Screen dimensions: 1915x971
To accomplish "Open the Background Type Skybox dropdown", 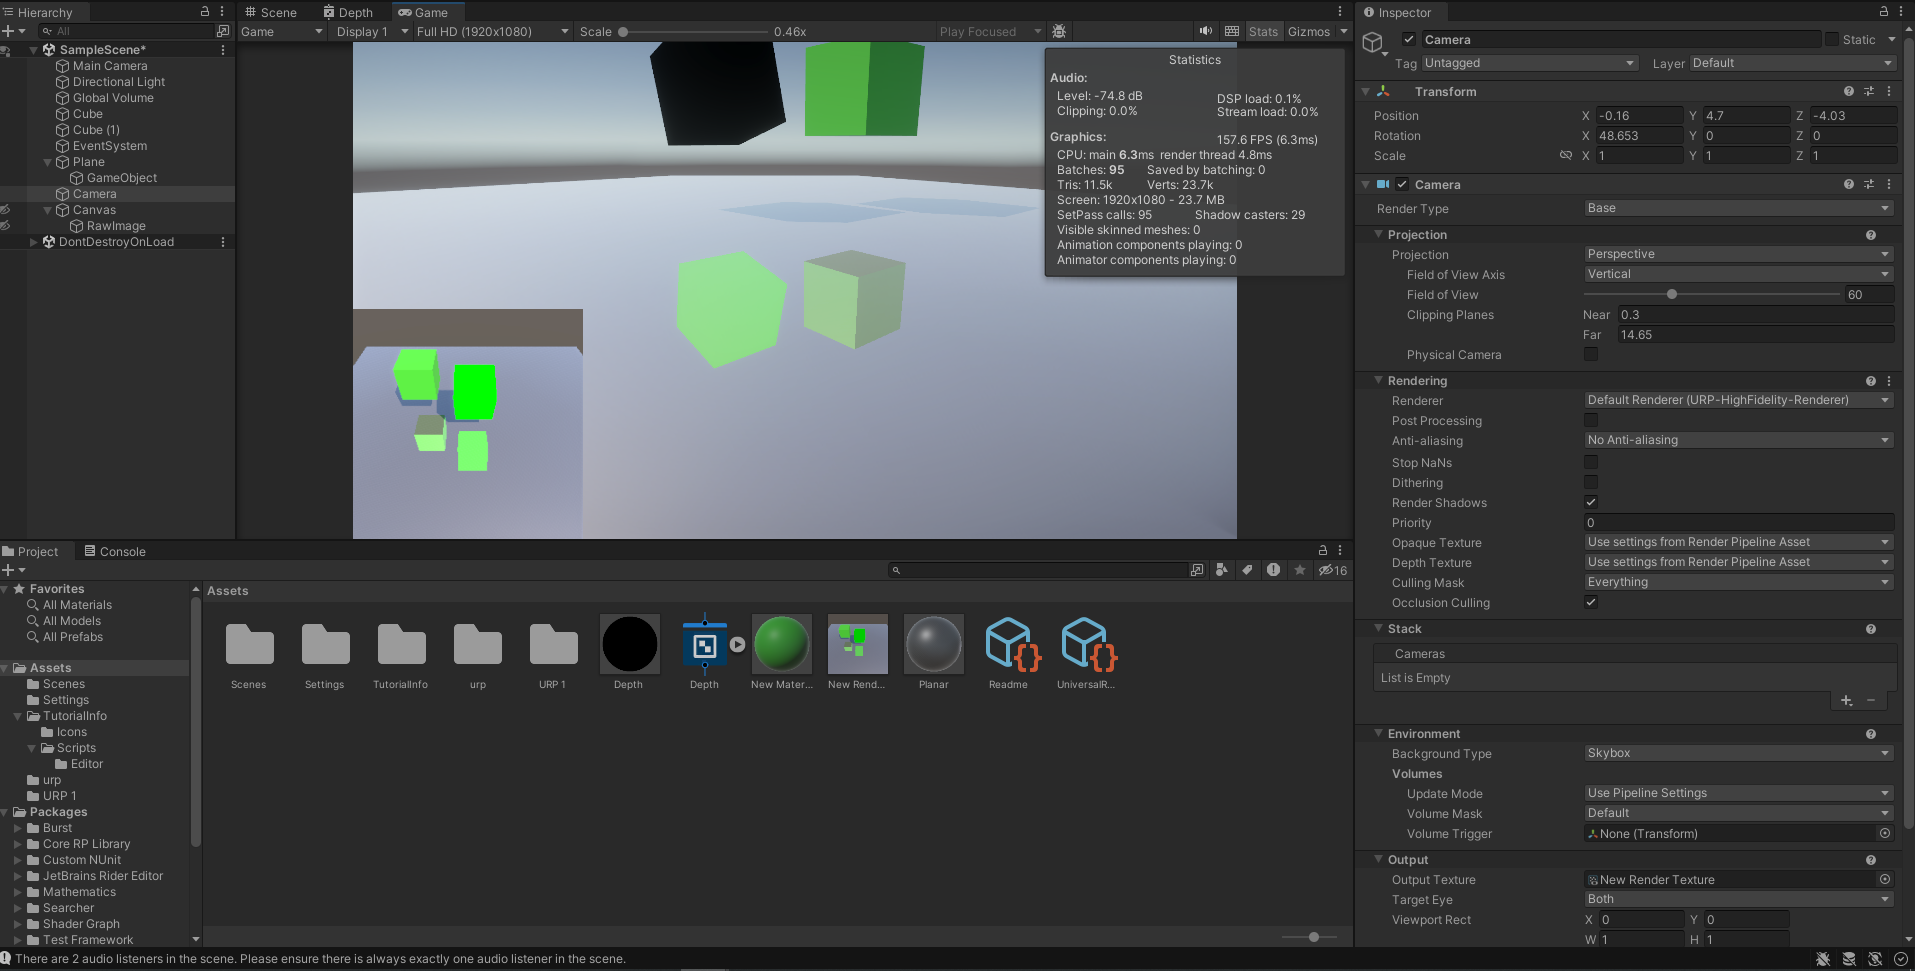I will click(1738, 753).
